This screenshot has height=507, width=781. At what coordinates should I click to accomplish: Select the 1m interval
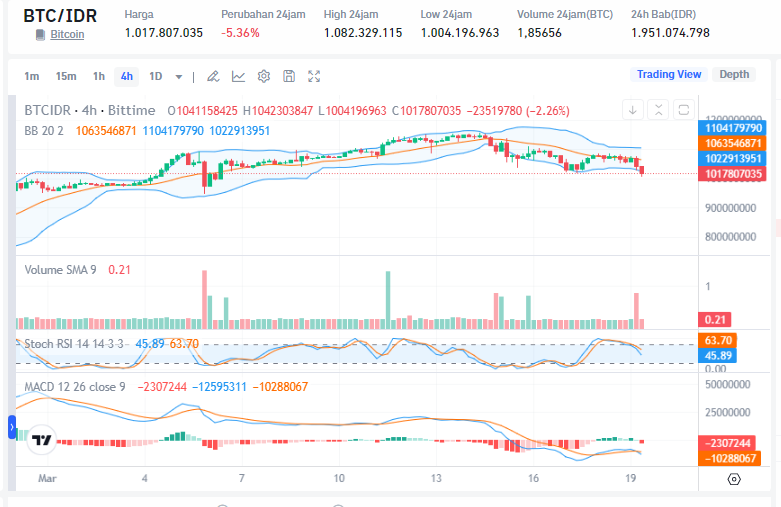click(32, 76)
